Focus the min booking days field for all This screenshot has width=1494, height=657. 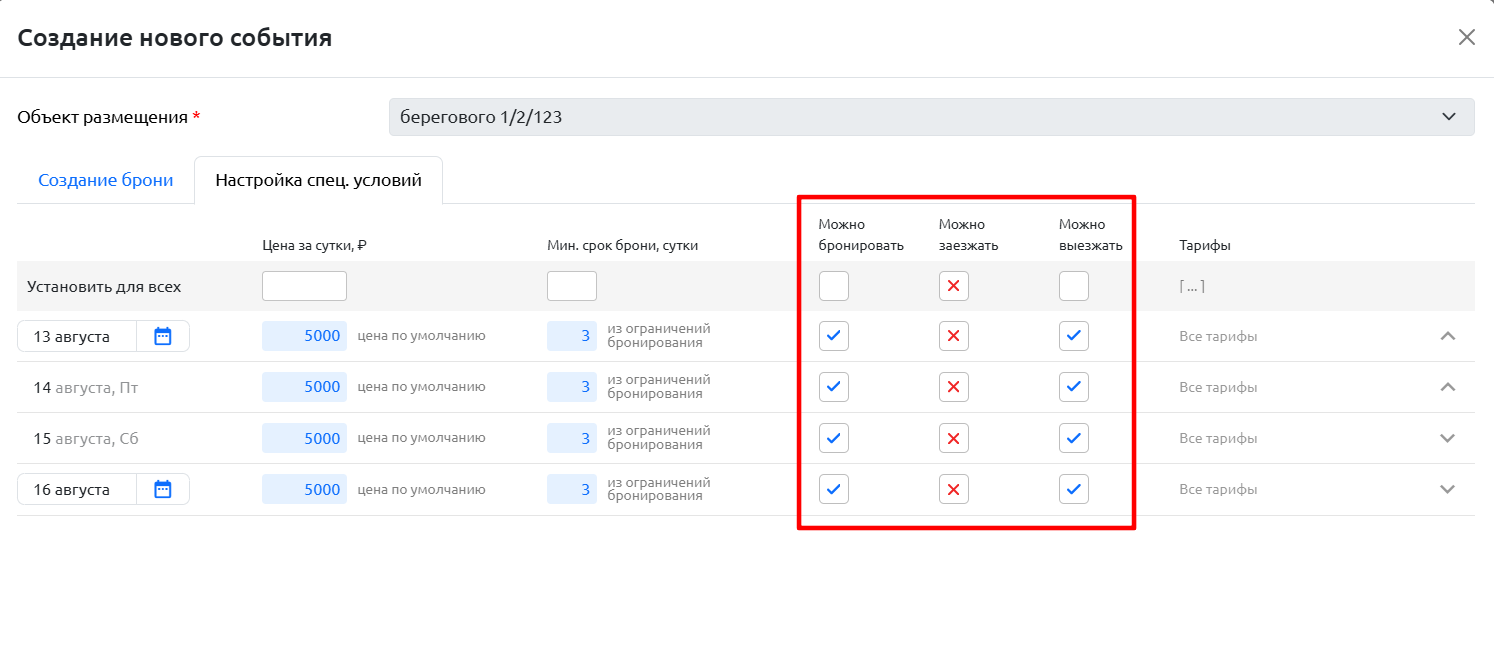pyautogui.click(x=572, y=286)
